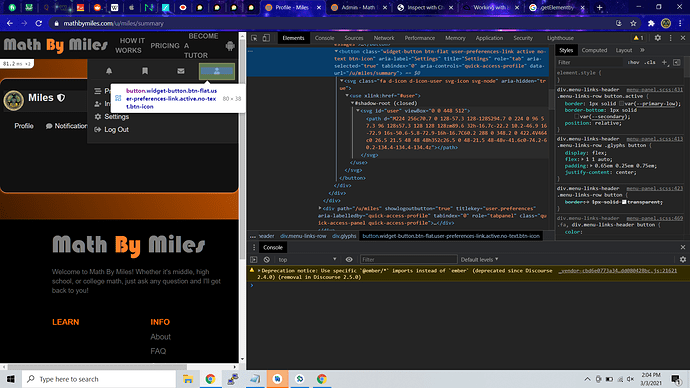690x388 pixels.
Task: Toggle the :hov element state panel
Action: click(634, 62)
